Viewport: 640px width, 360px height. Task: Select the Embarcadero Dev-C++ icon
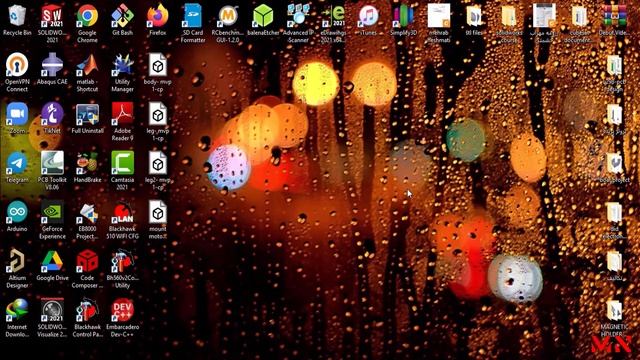[122, 310]
